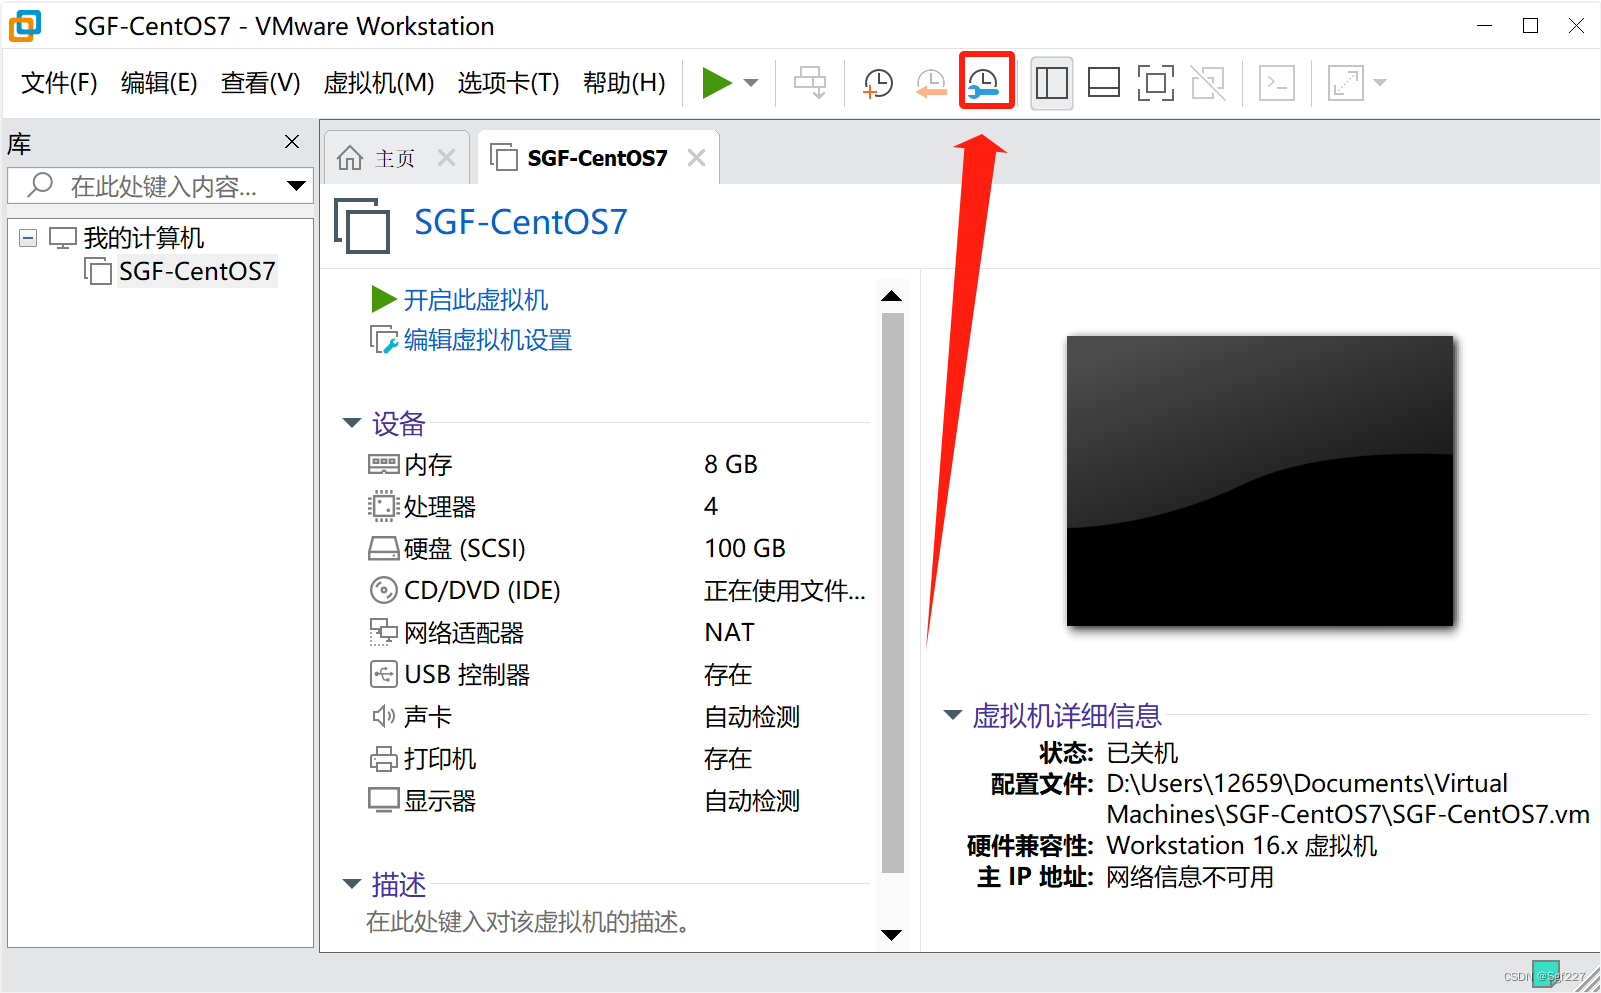Click the scroll down arrow of device list
Screen dimensions: 1601x993
pyautogui.click(x=892, y=935)
